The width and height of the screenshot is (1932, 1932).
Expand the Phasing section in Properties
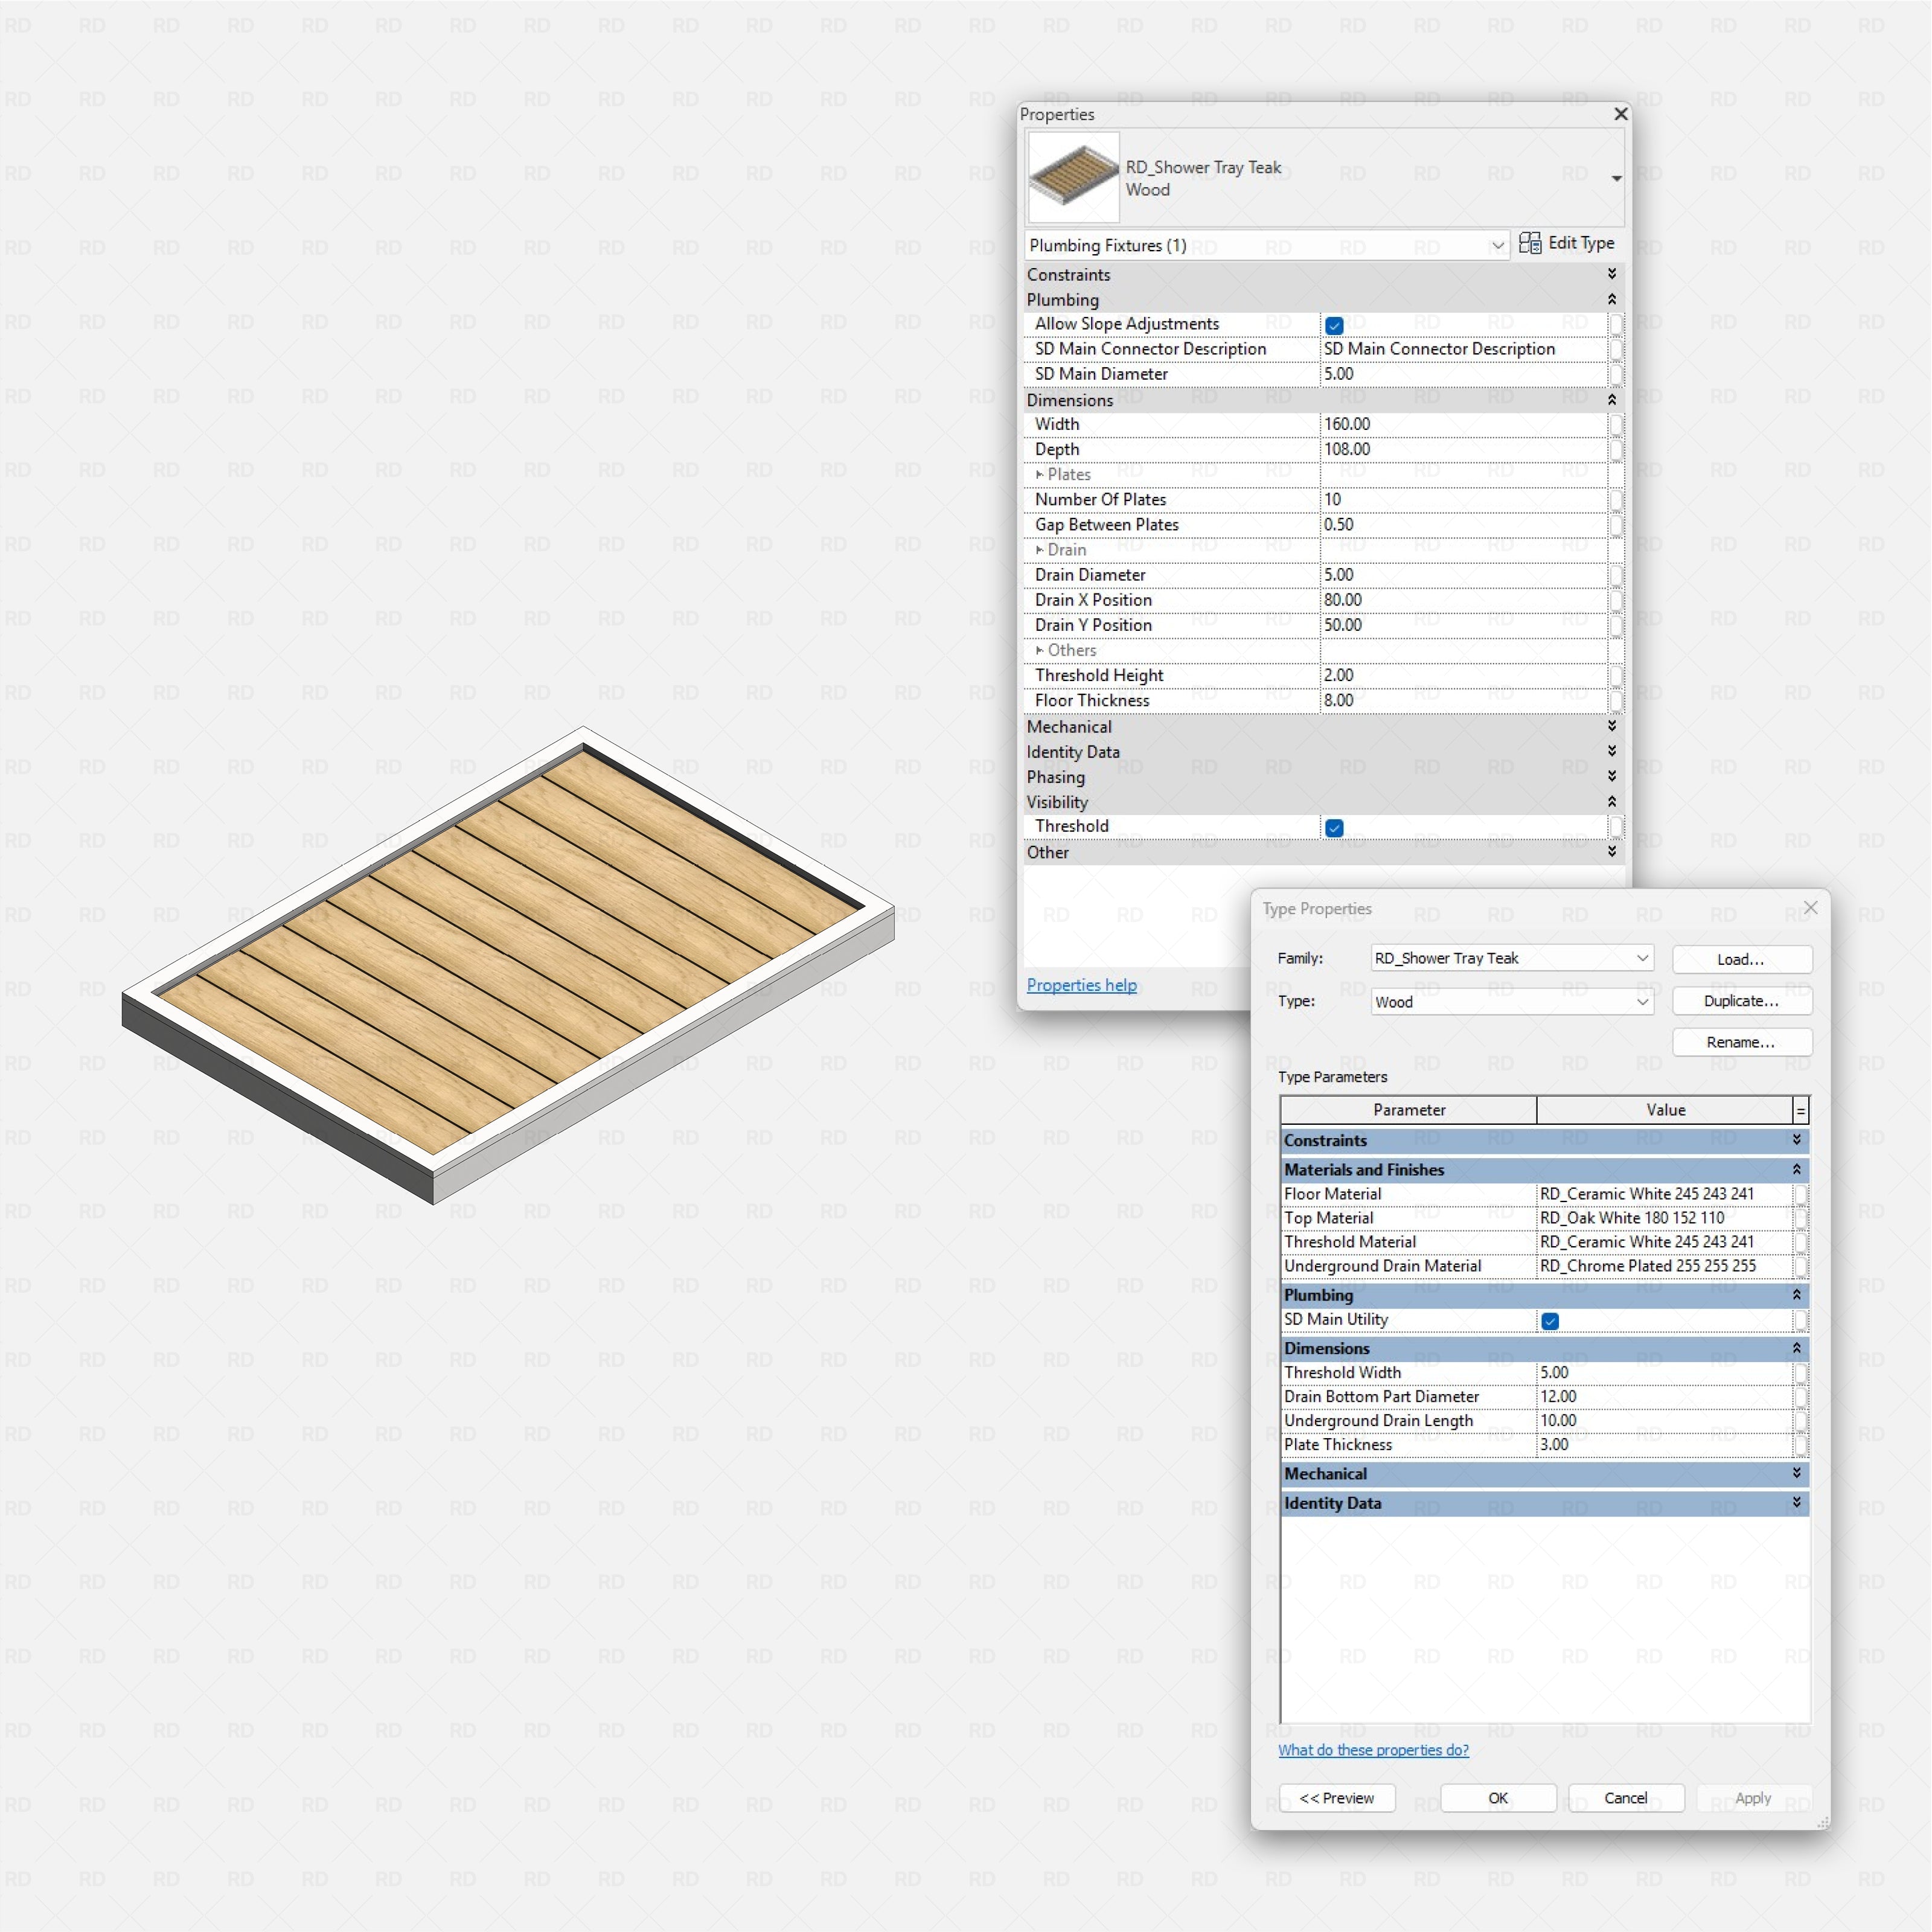tap(1612, 776)
